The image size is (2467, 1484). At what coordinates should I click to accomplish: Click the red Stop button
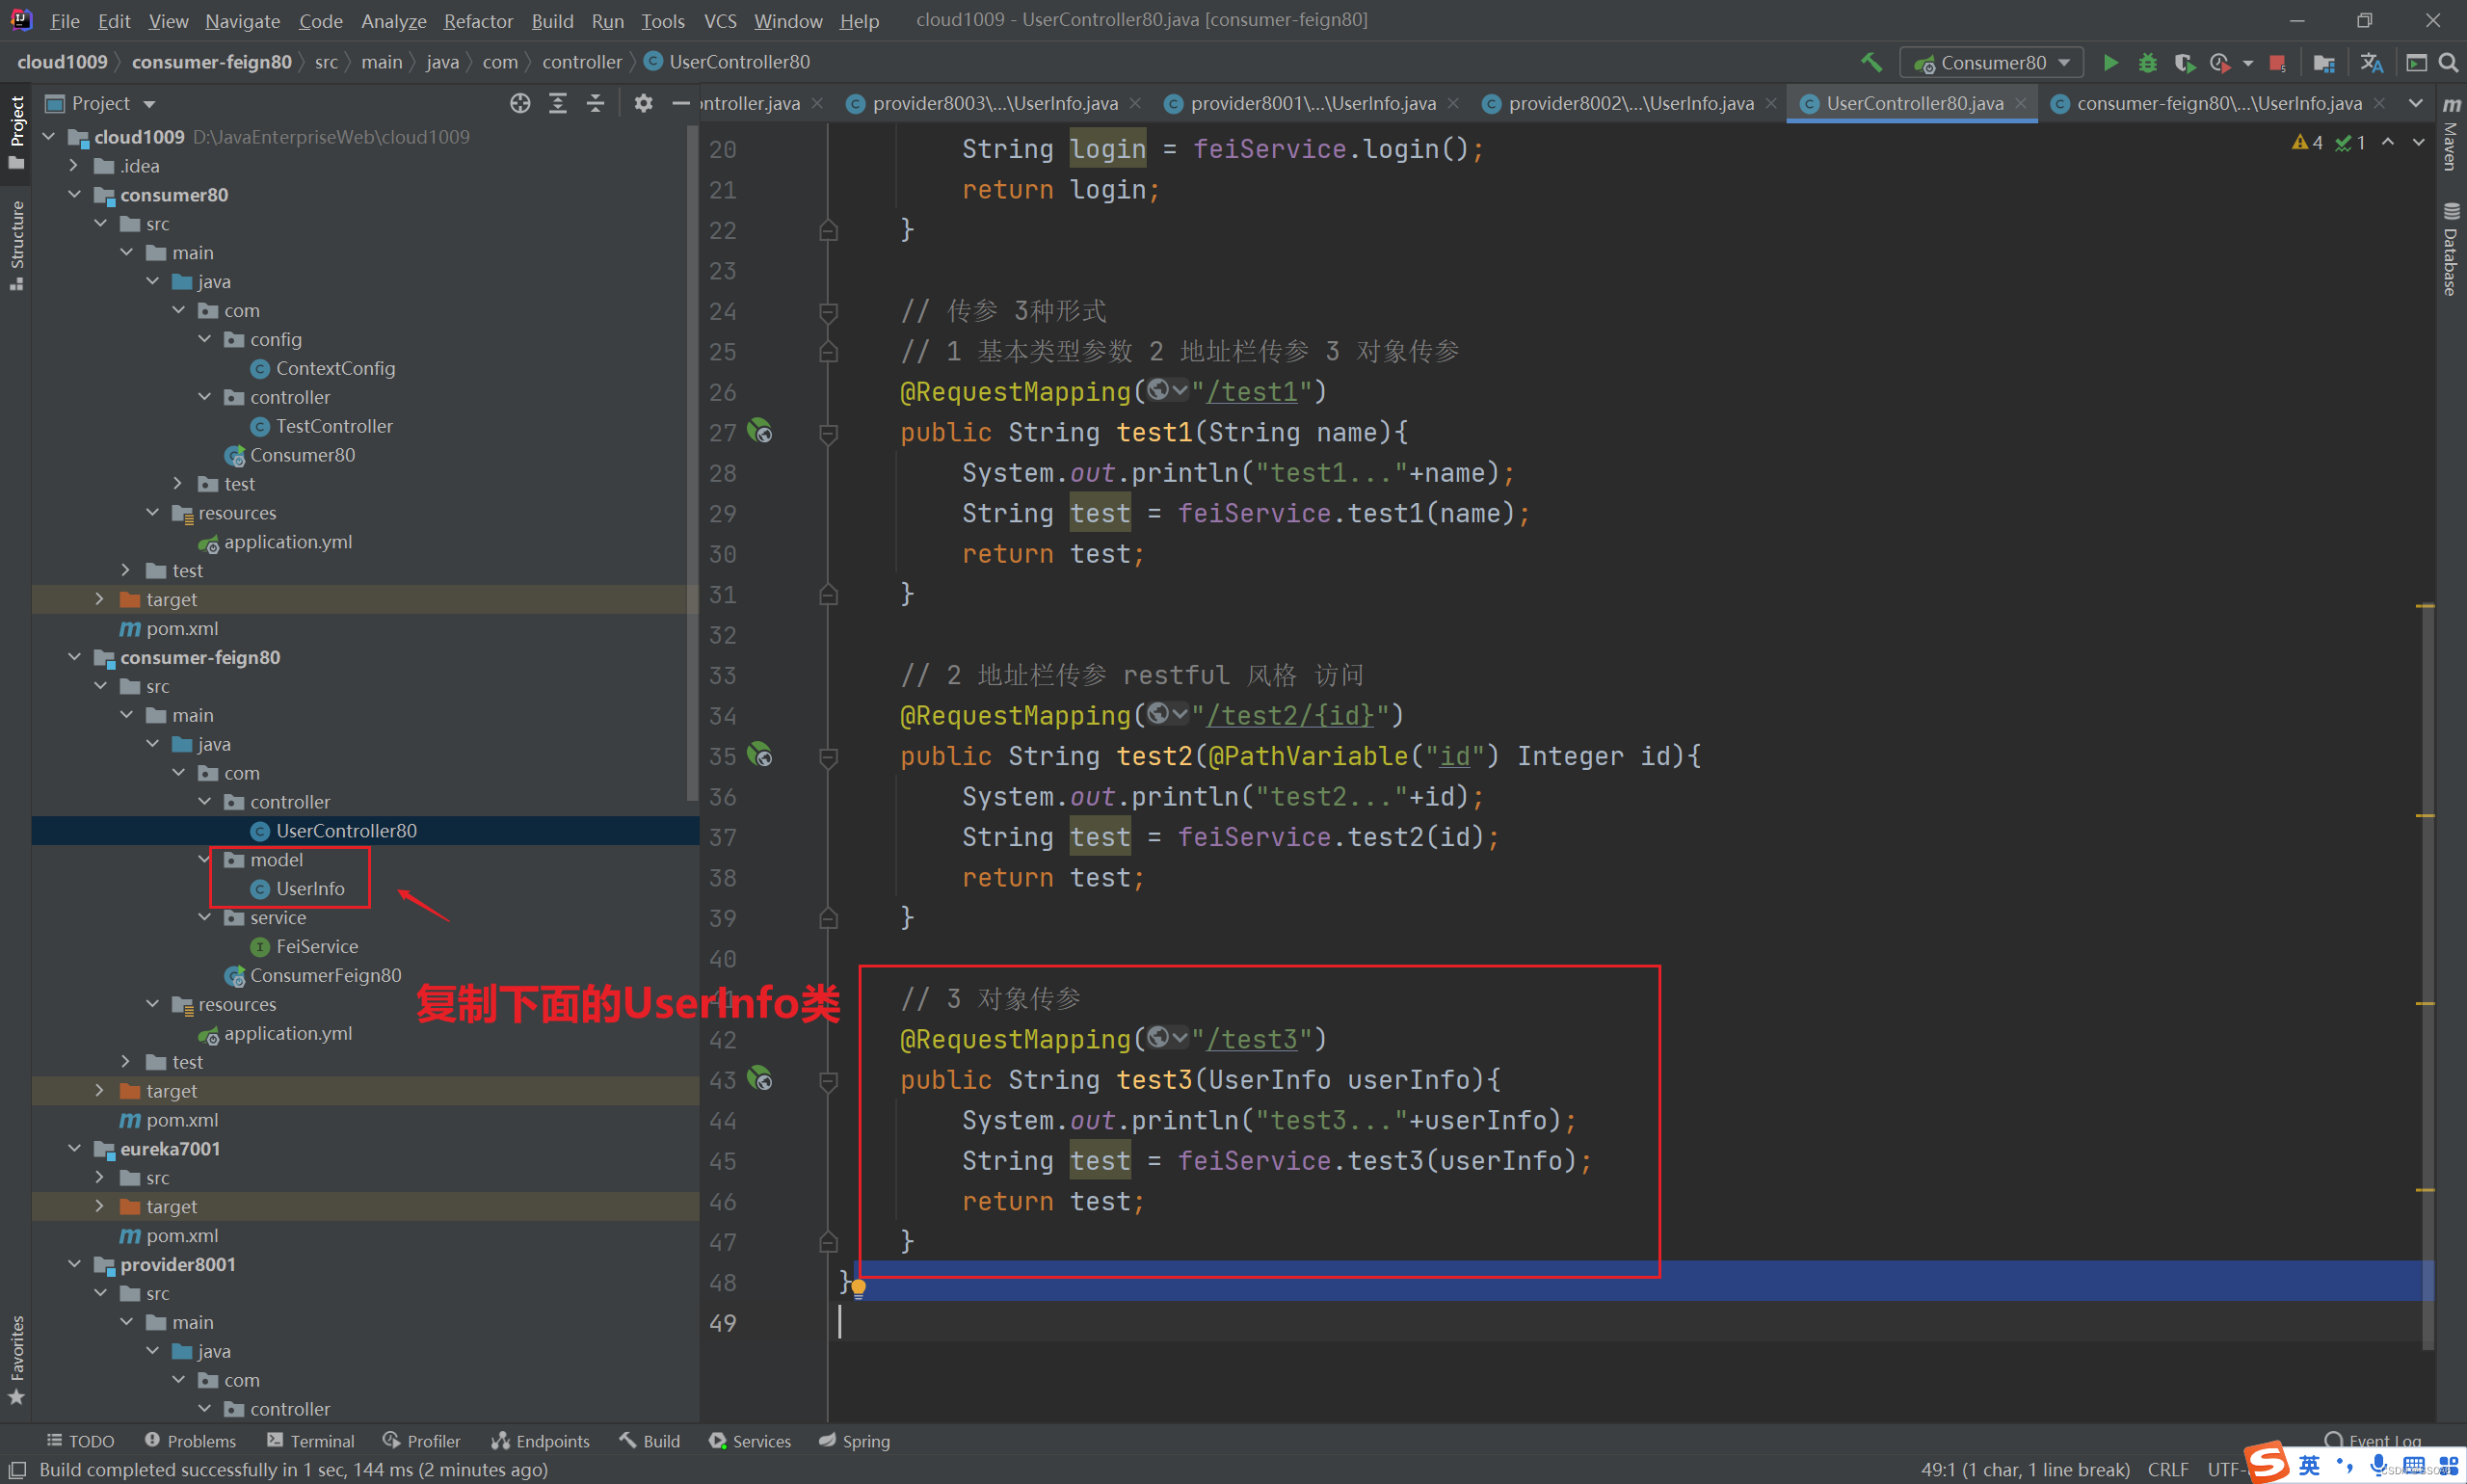pos(2277,63)
